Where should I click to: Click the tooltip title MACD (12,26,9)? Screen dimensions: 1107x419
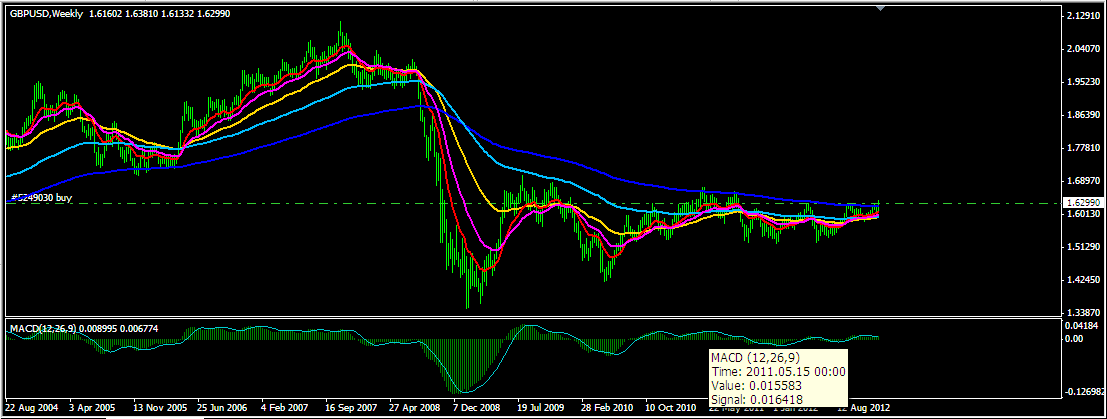click(x=753, y=358)
